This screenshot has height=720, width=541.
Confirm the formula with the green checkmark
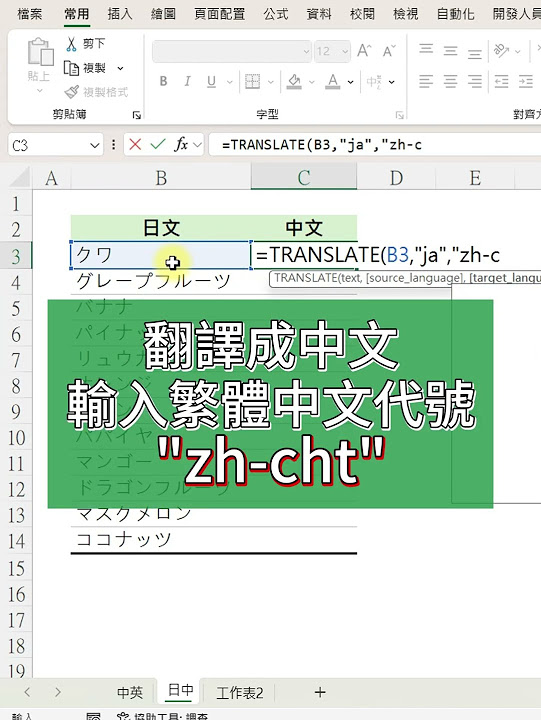point(158,145)
